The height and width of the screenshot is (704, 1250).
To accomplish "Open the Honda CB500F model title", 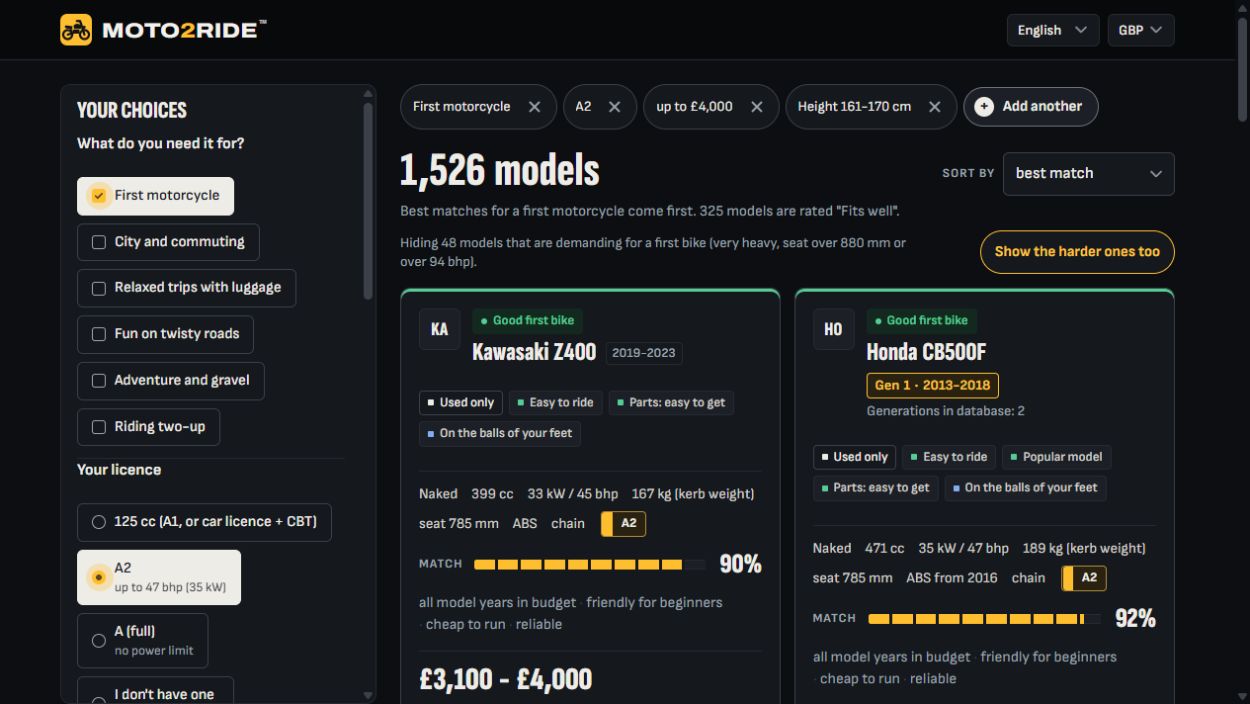I will click(926, 352).
